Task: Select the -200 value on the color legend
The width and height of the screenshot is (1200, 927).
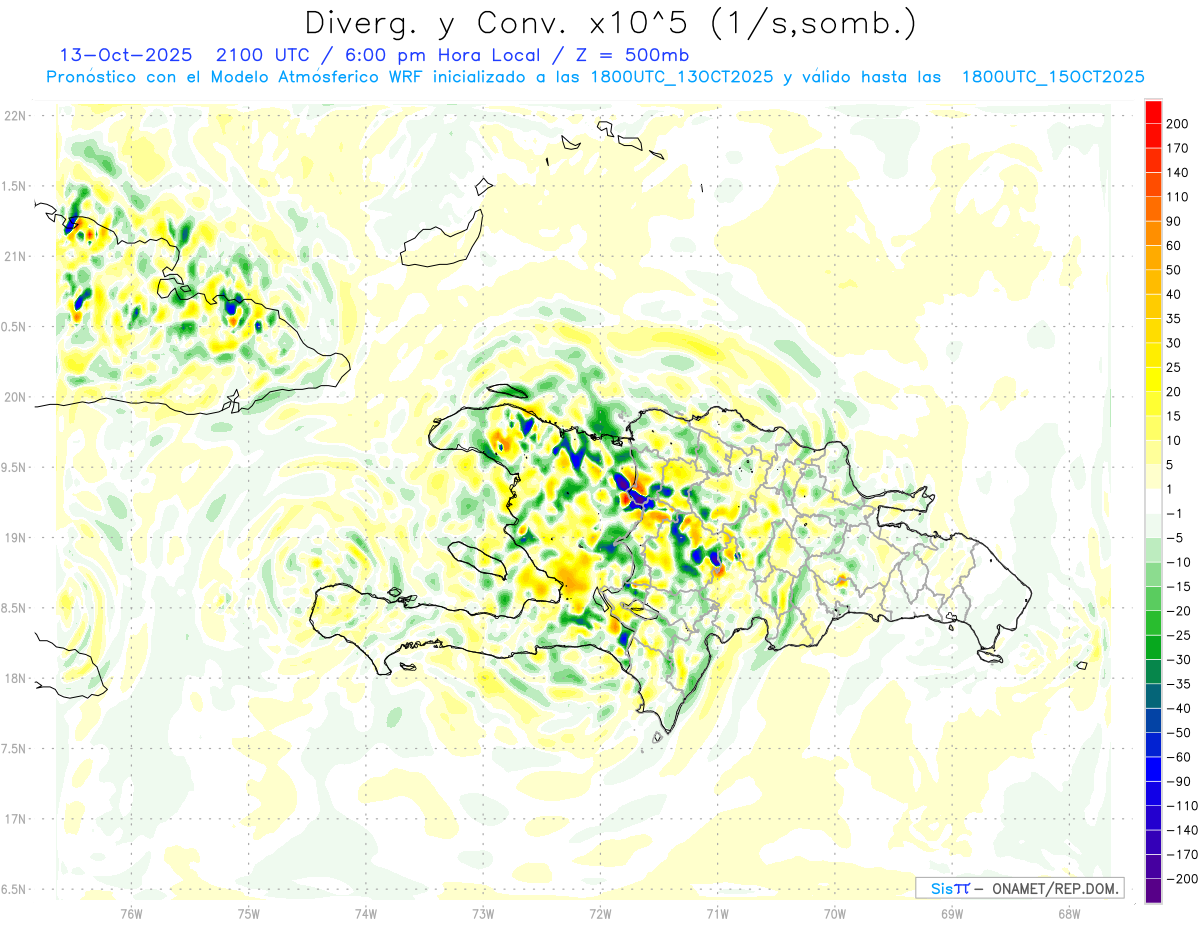Action: pos(1175,879)
